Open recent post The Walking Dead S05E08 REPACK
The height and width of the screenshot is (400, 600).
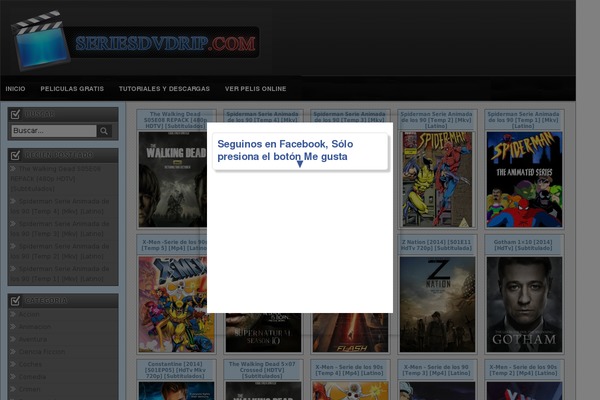[x=56, y=179]
